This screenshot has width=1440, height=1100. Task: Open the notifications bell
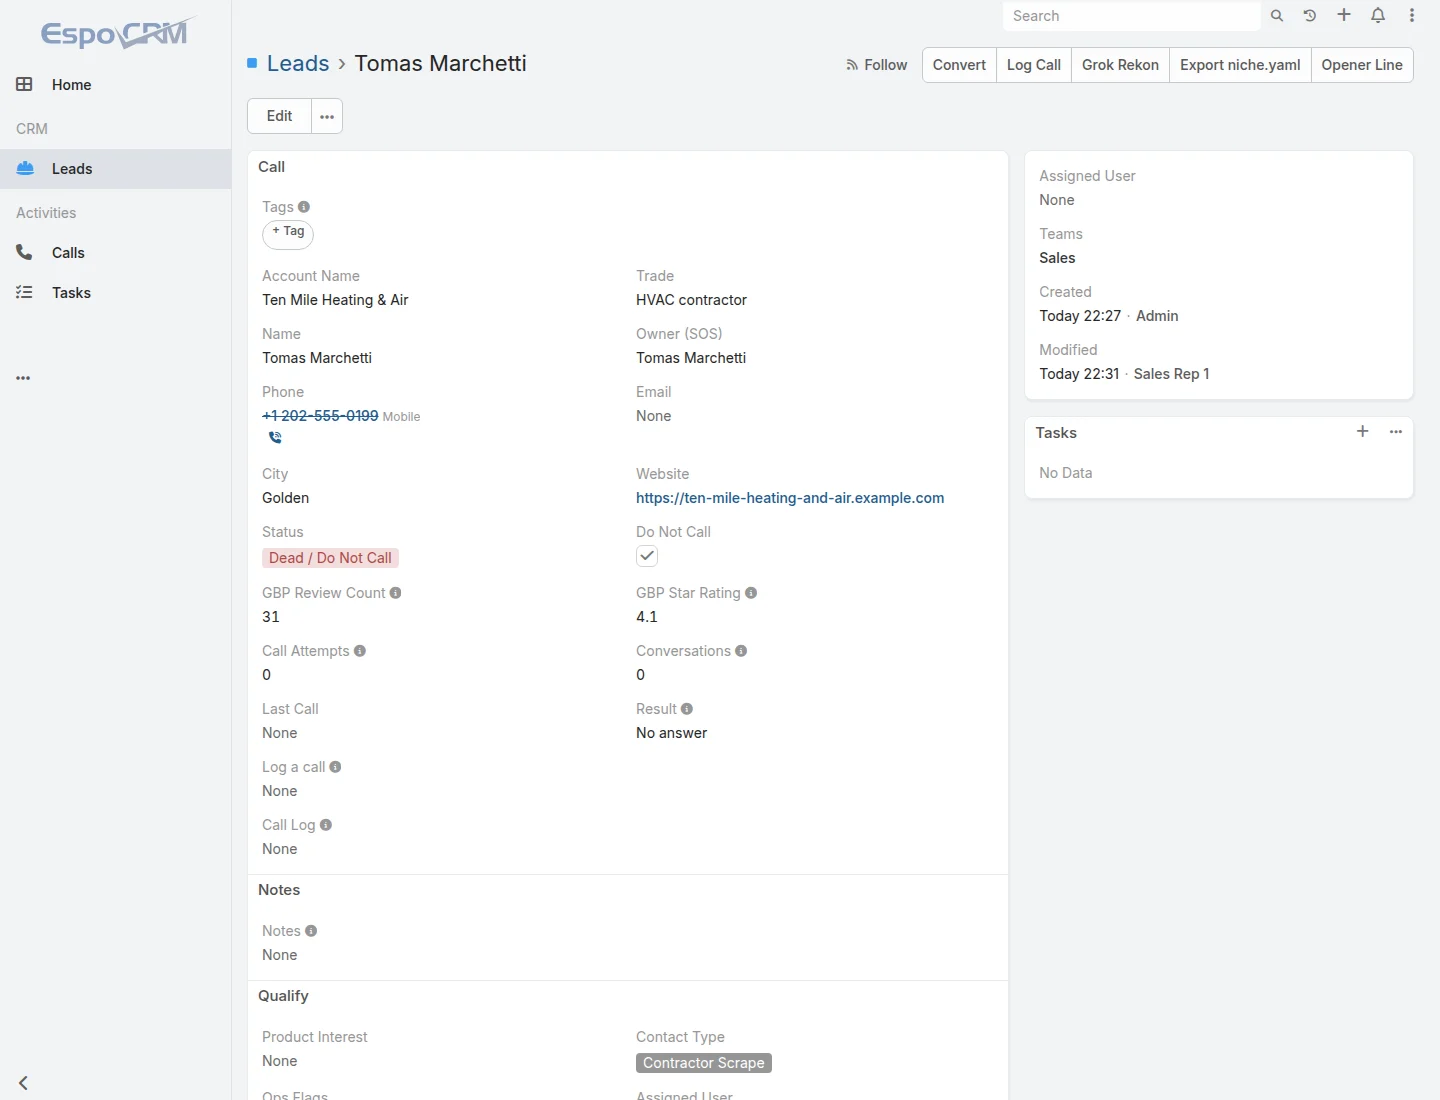pyautogui.click(x=1378, y=15)
